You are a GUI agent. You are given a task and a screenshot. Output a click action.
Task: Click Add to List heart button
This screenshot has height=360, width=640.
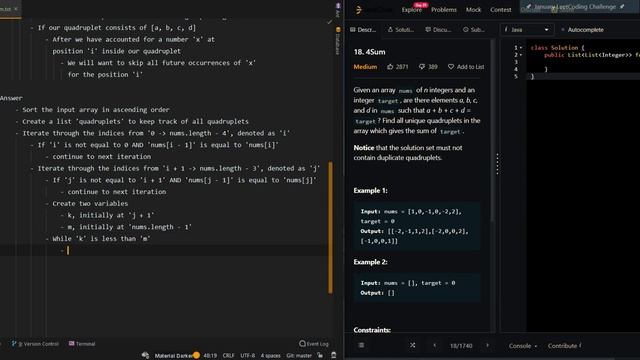(x=466, y=67)
